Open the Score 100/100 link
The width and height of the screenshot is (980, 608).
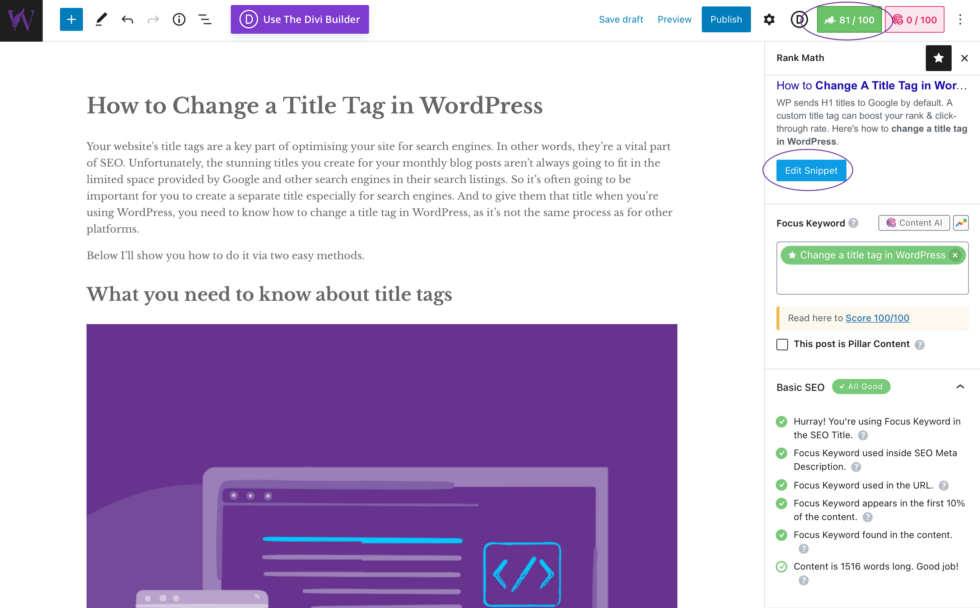pyautogui.click(x=877, y=318)
